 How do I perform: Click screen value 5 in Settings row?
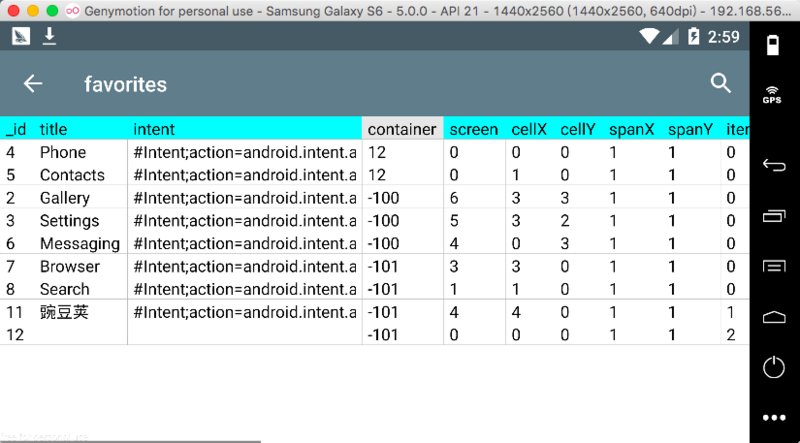tap(454, 221)
